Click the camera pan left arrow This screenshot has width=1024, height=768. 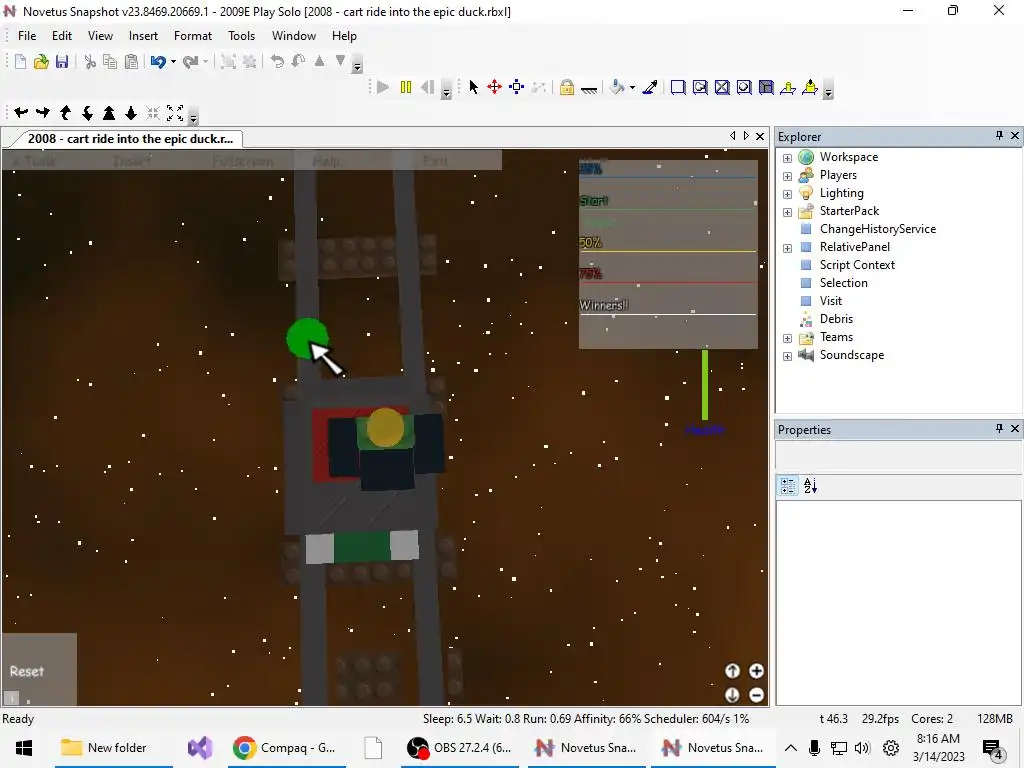pos(21,113)
